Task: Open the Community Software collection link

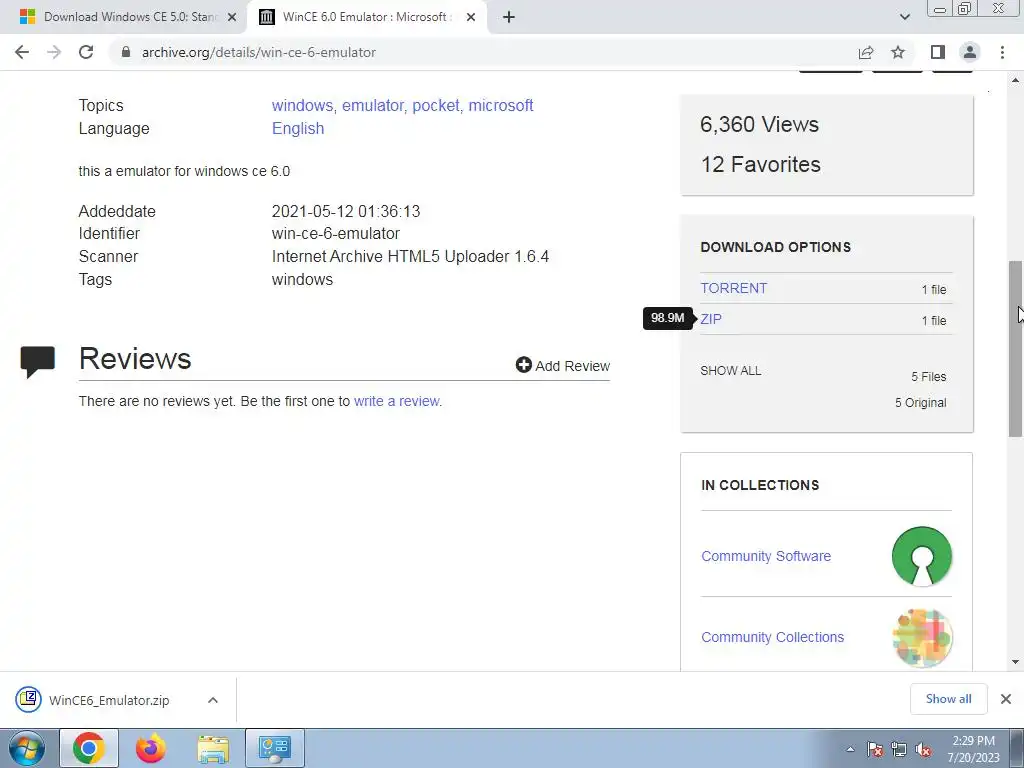Action: (766, 556)
